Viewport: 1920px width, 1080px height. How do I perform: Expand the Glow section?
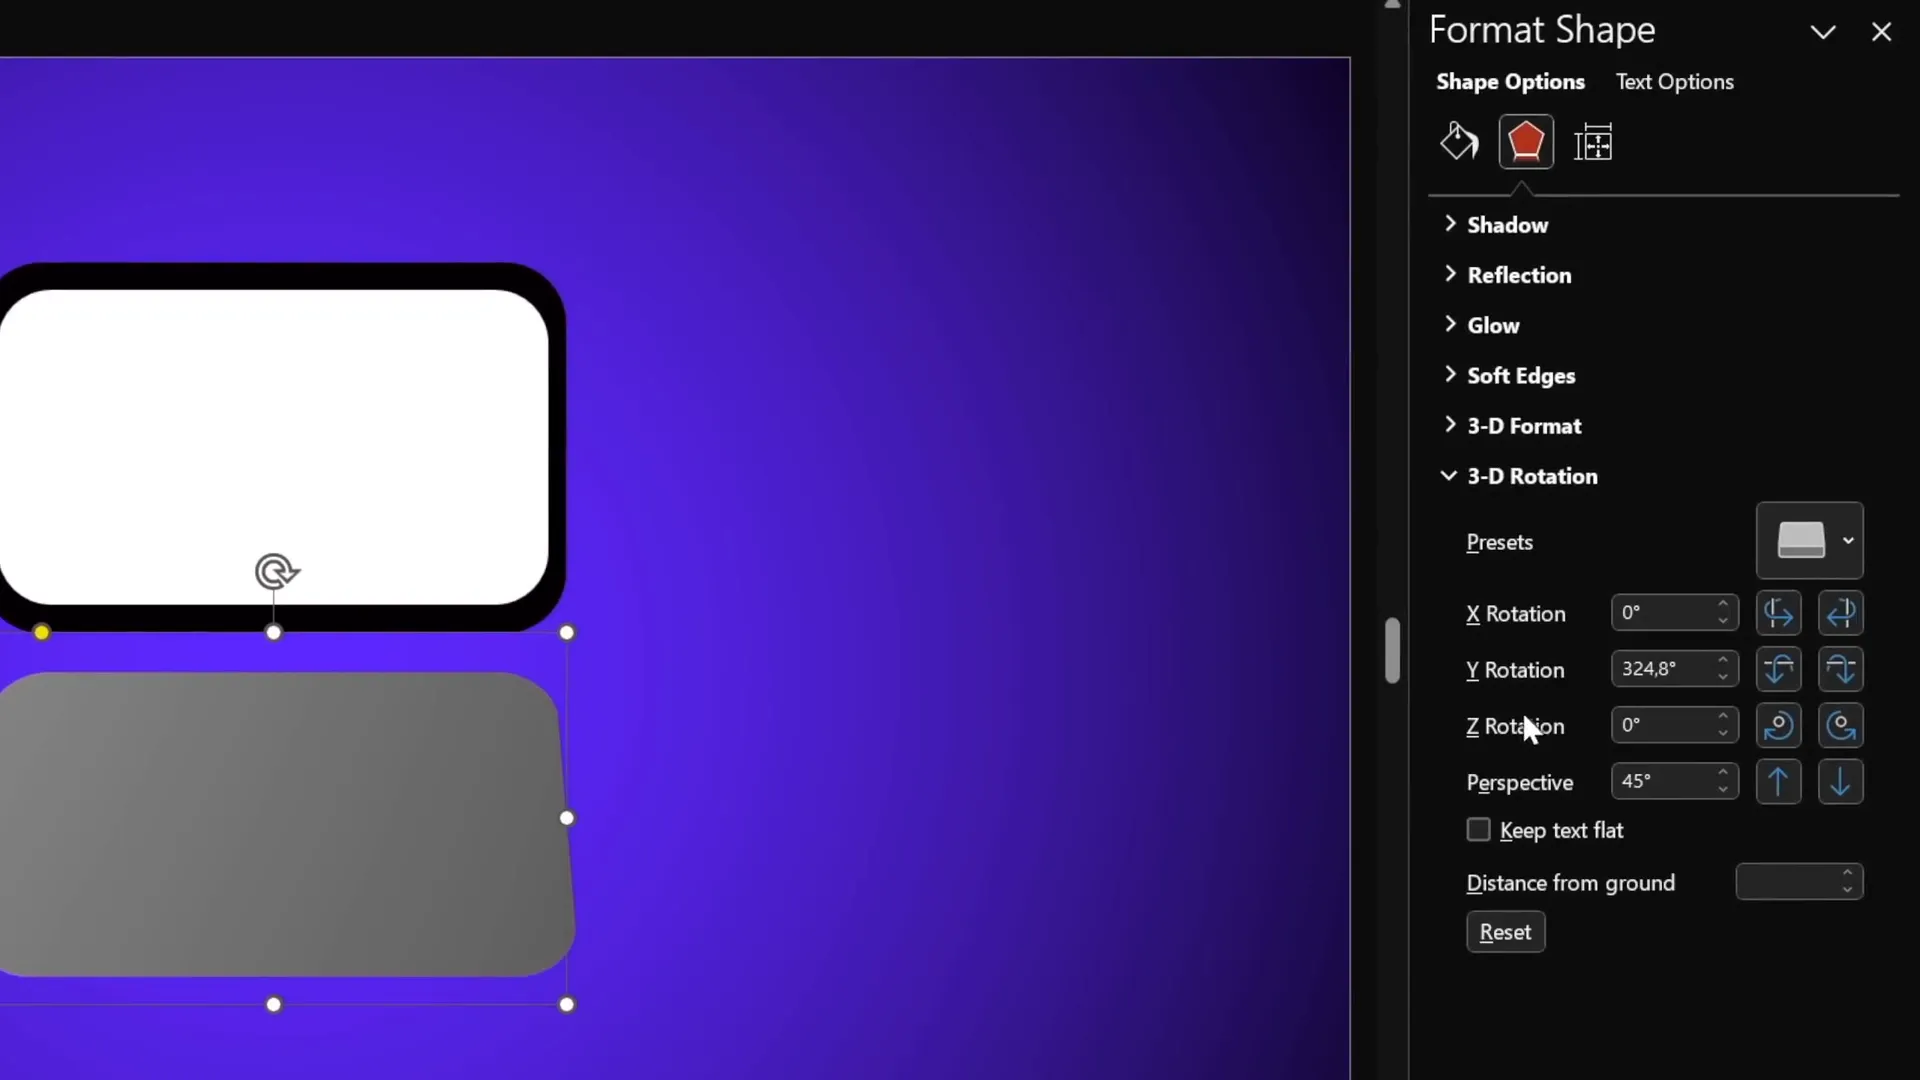tap(1482, 325)
